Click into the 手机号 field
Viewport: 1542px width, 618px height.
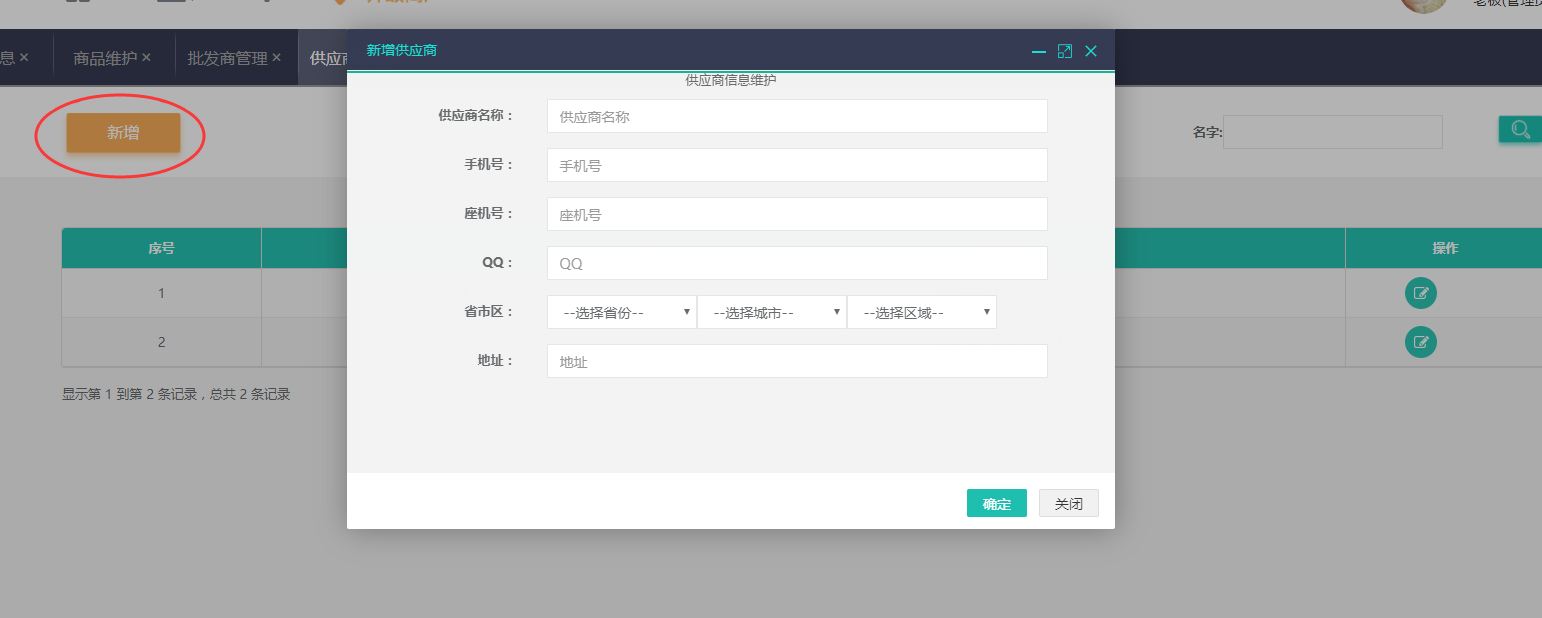pos(796,165)
